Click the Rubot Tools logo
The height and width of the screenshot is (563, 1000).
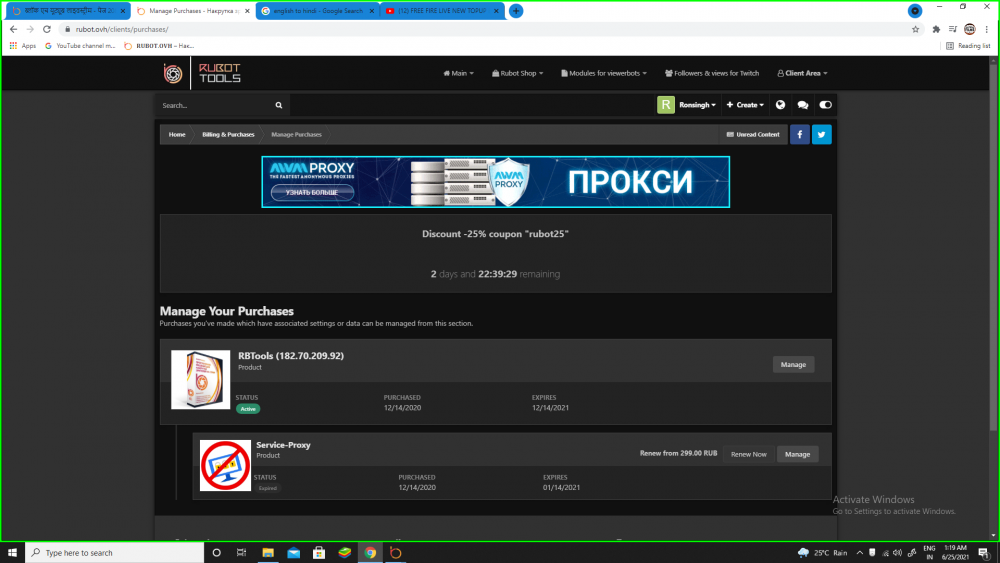tap(203, 73)
